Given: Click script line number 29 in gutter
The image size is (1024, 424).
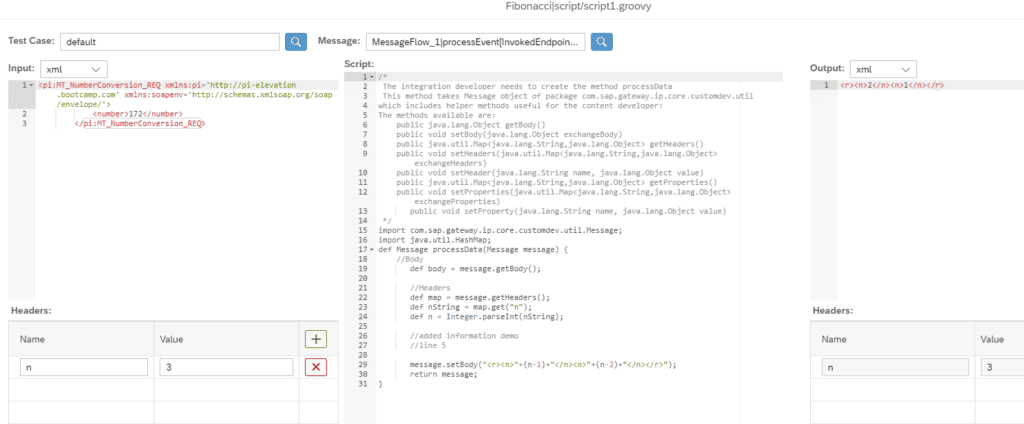Looking at the screenshot, I should 362,365.
